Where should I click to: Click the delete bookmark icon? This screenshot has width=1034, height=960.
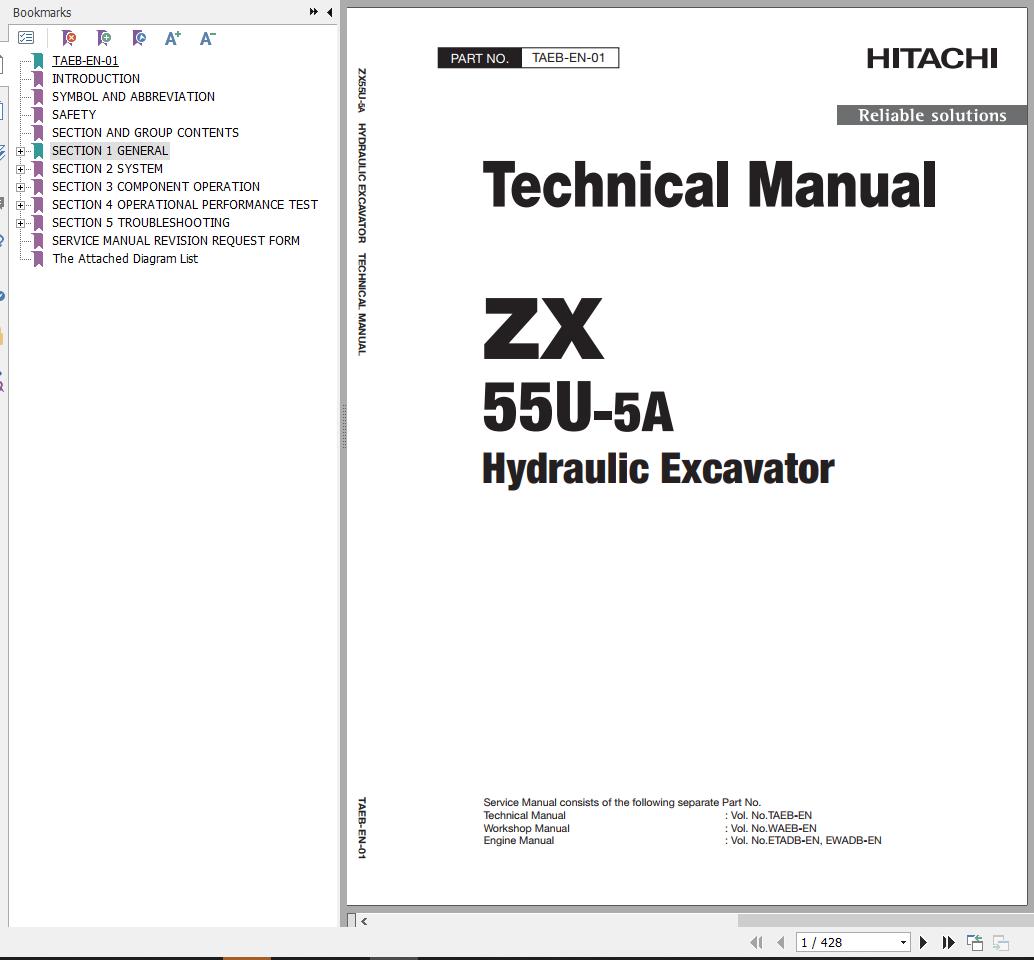click(x=69, y=38)
